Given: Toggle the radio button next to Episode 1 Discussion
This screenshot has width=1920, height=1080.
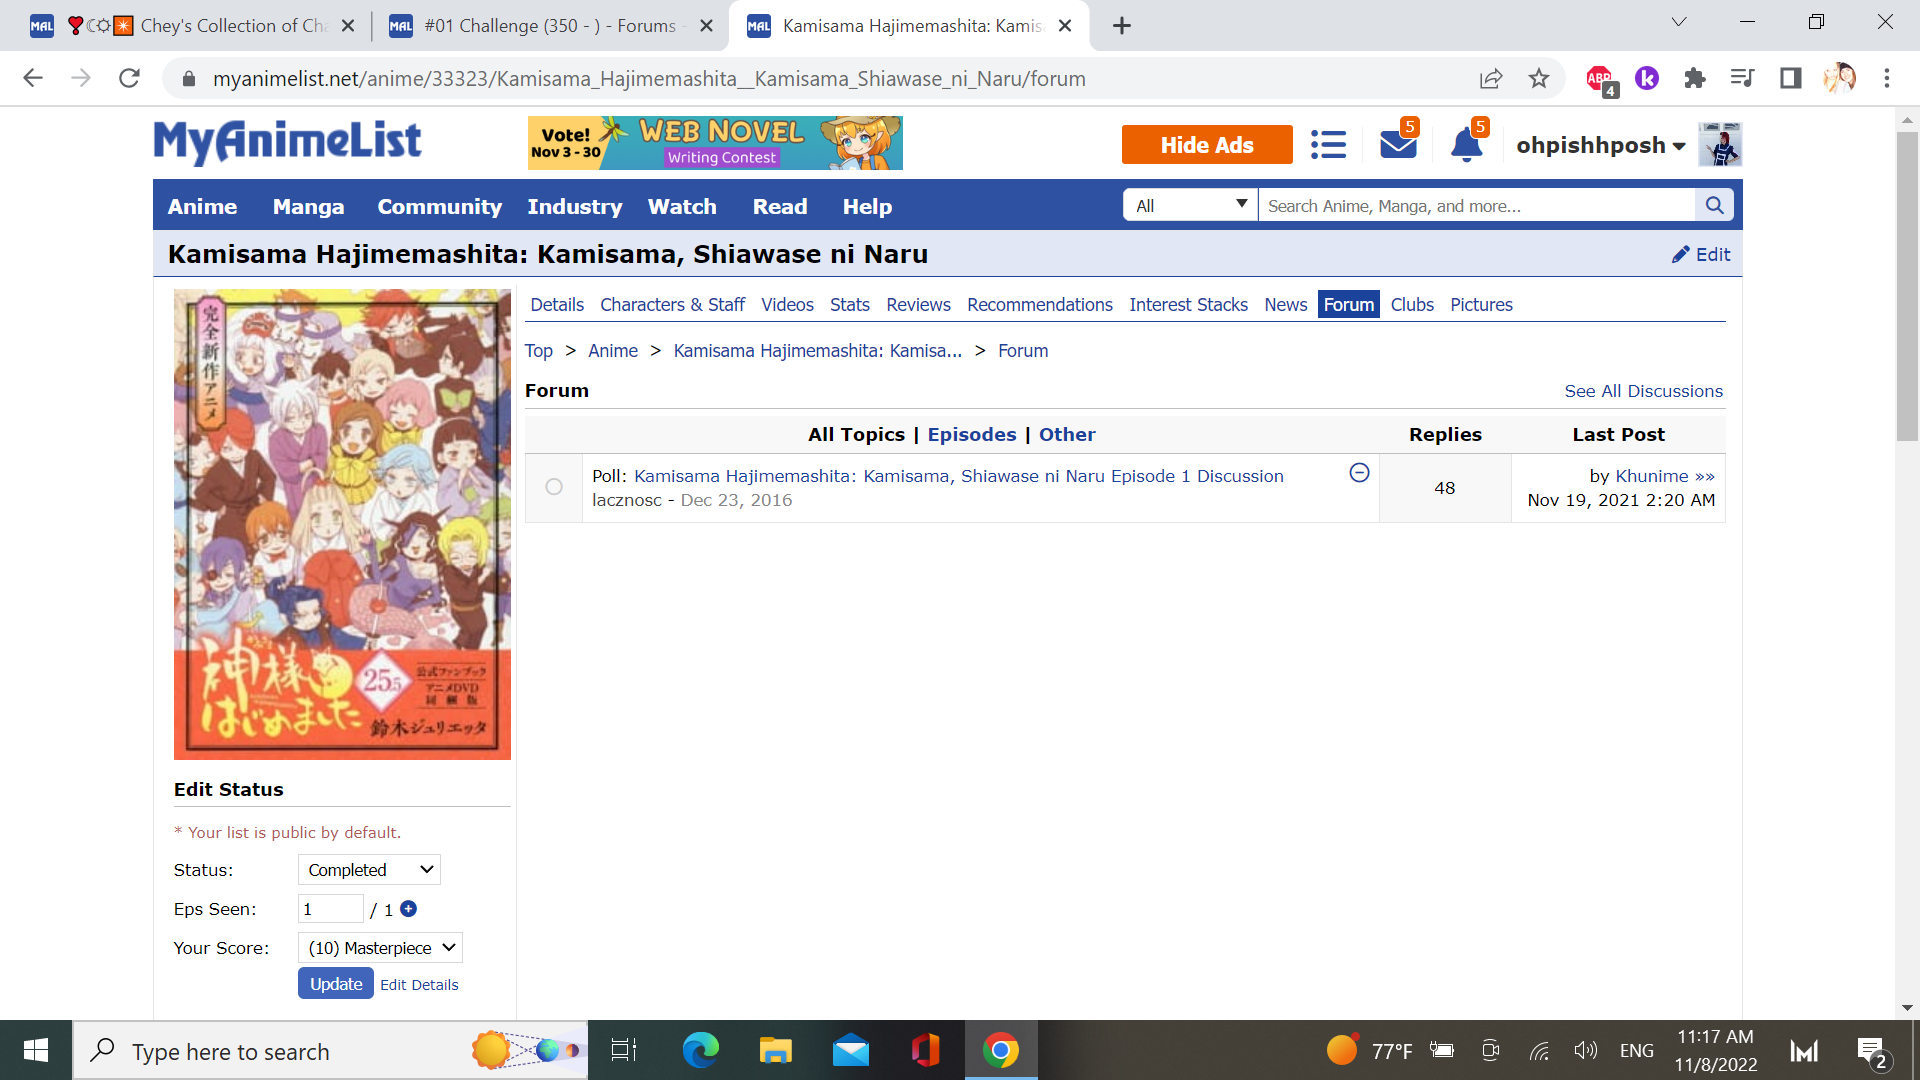Looking at the screenshot, I should coord(553,488).
